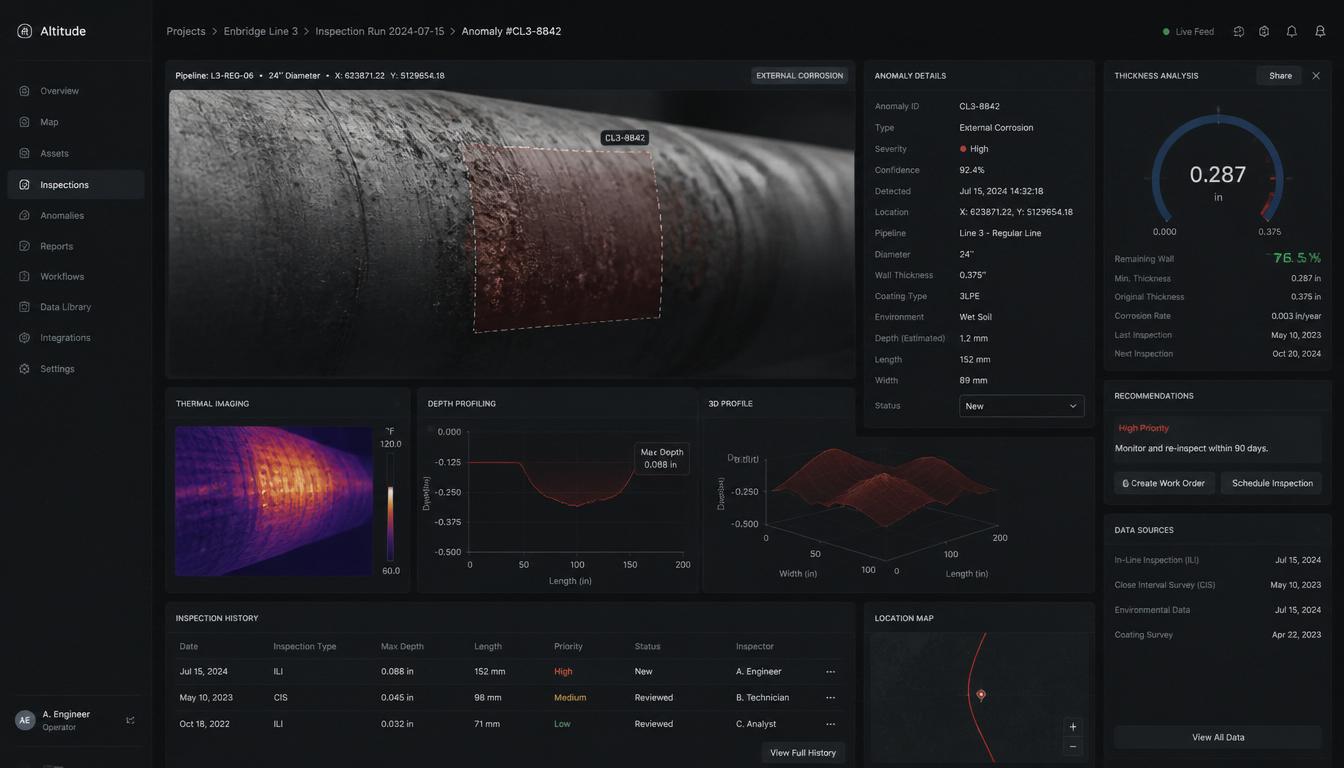Click Create Work Order button
Image resolution: width=1344 pixels, height=768 pixels.
(x=1164, y=483)
